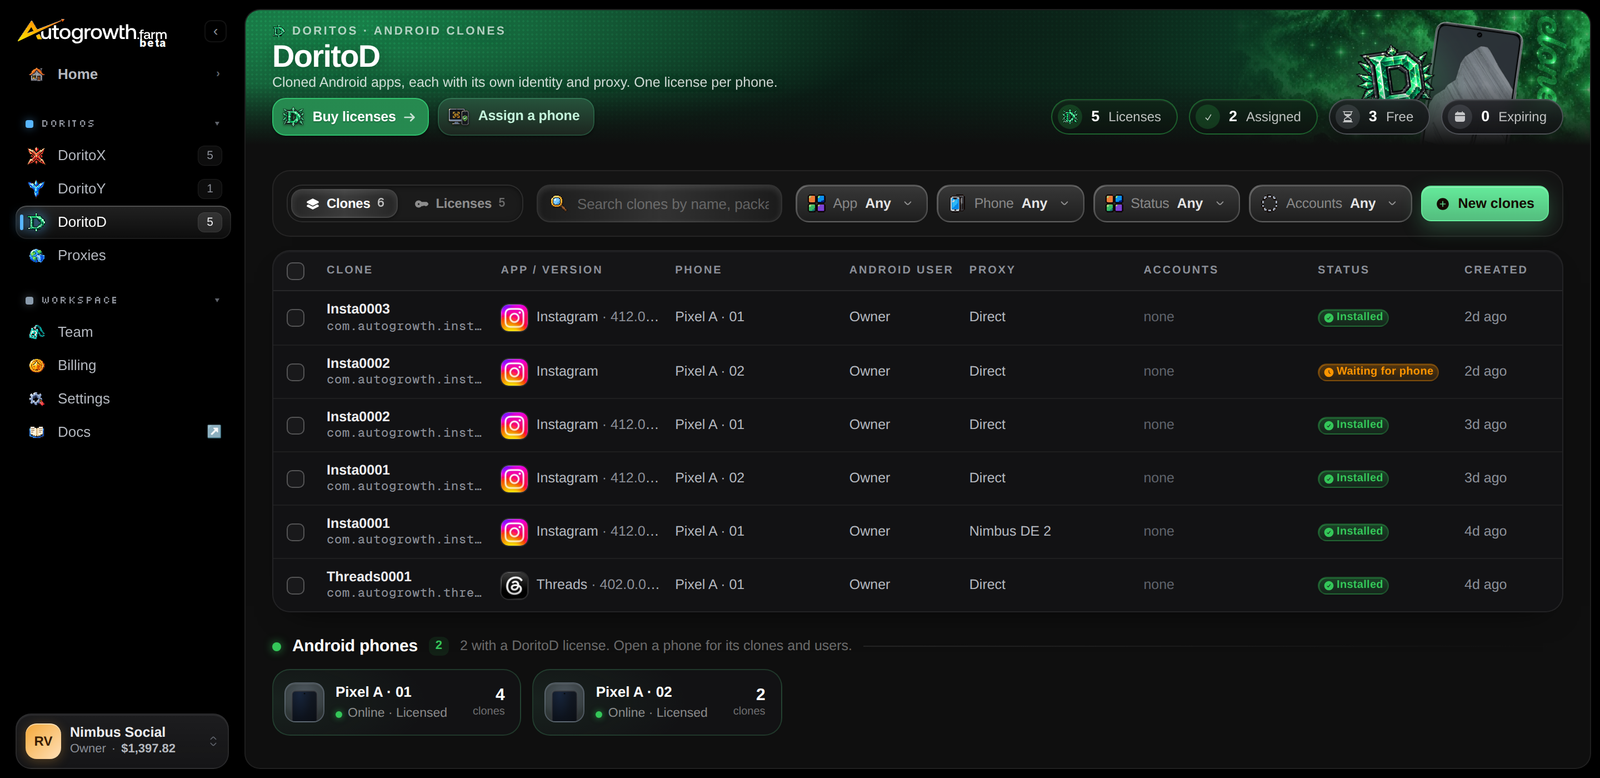This screenshot has width=1600, height=778.
Task: Collapse the DORITOS sidebar section
Action: click(217, 124)
